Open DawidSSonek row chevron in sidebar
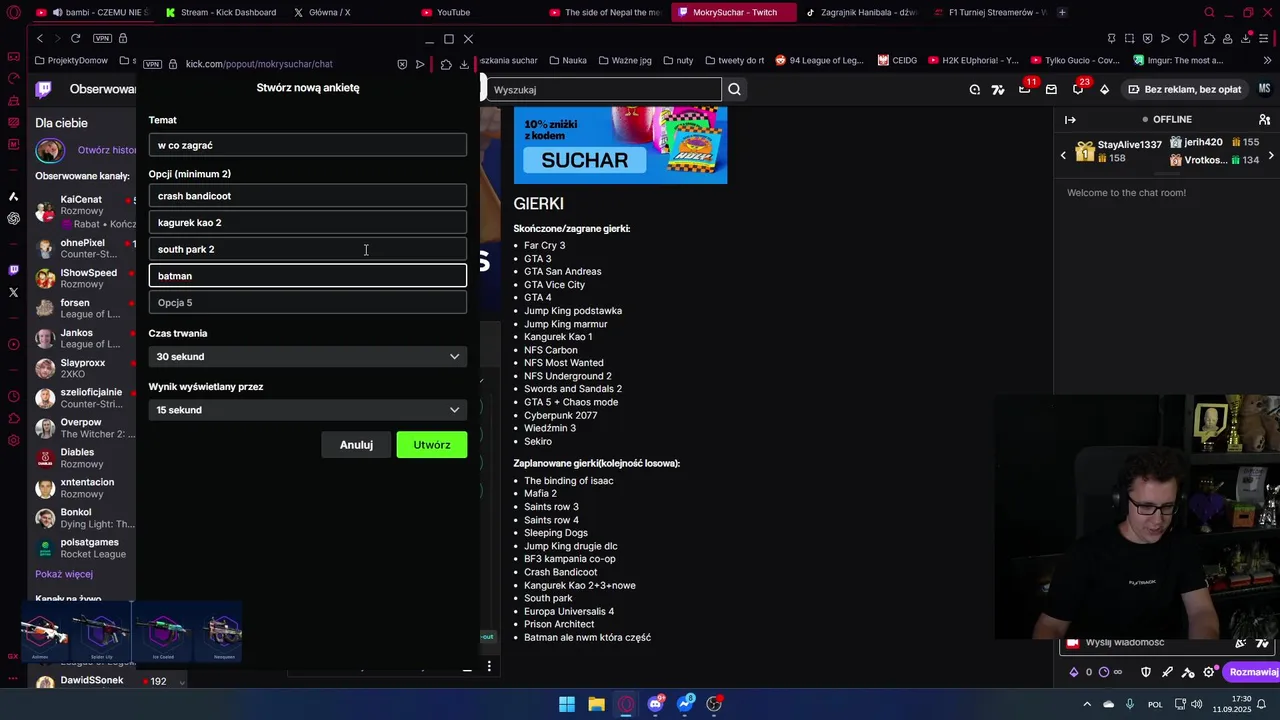 182,682
